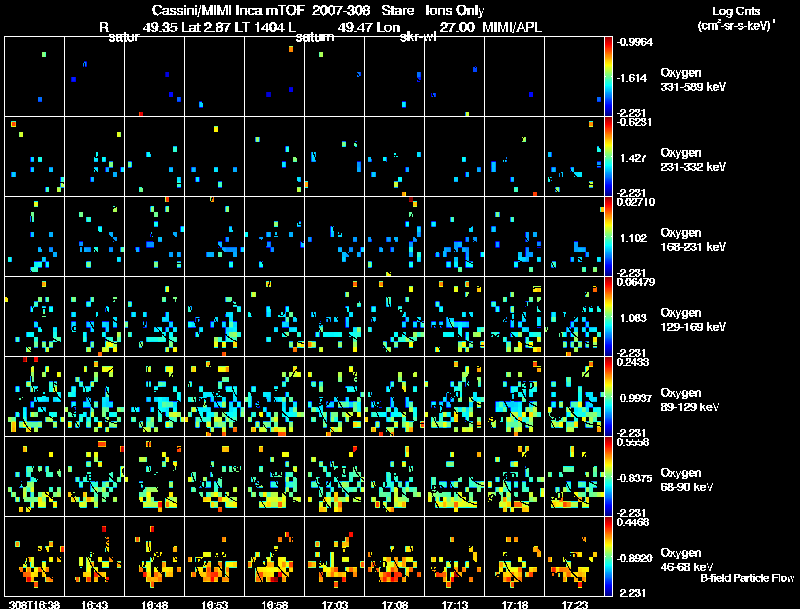The height and width of the screenshot is (609, 800).
Task: Click the Oxygen 46-68 keV color bar
Action: pos(608,556)
